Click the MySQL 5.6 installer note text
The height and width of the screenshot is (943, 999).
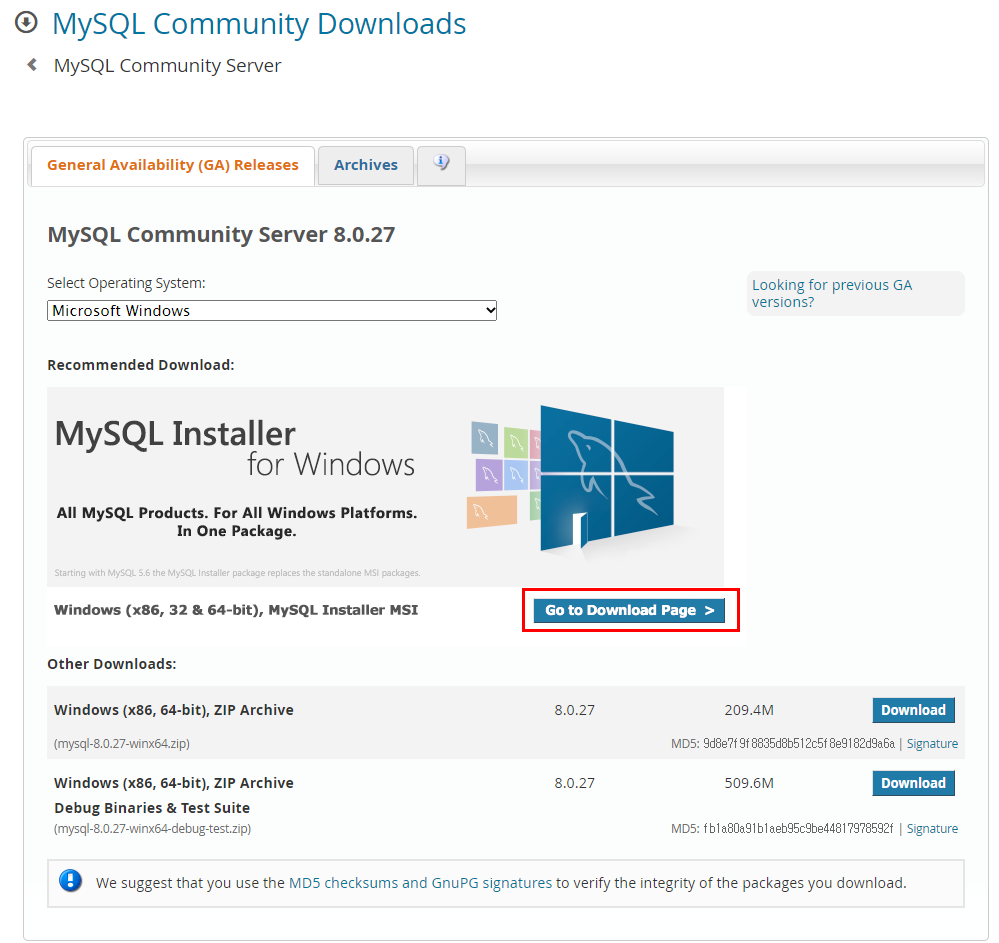(x=237, y=573)
